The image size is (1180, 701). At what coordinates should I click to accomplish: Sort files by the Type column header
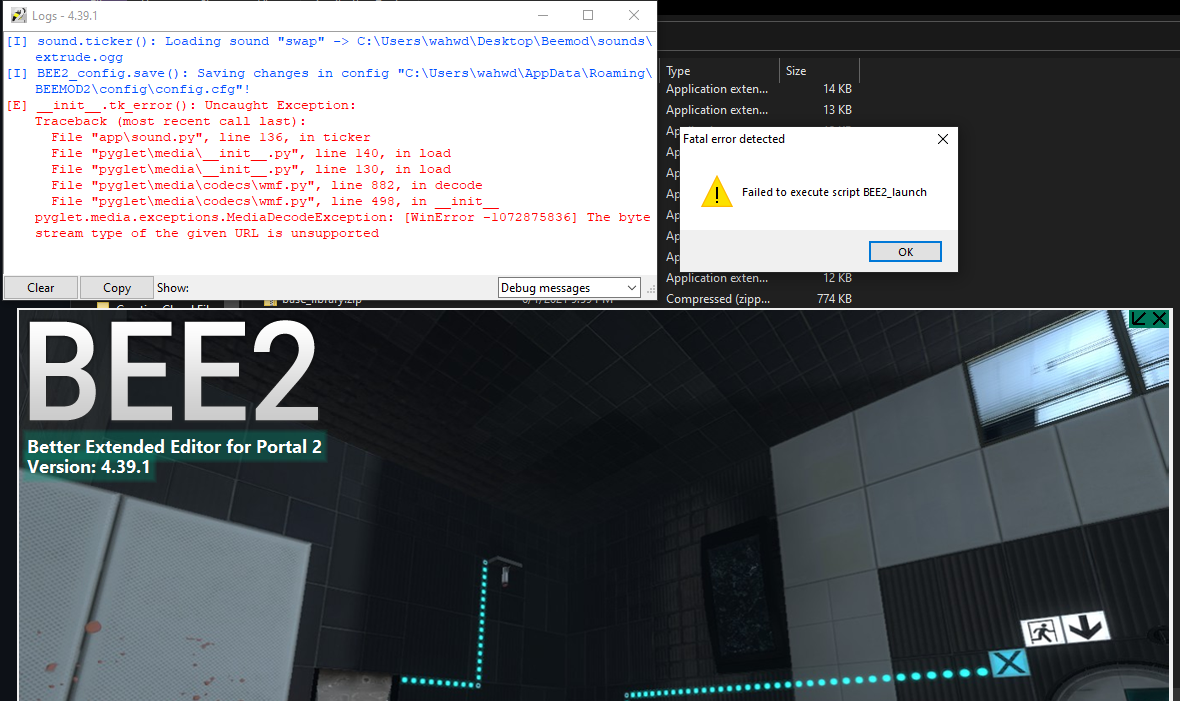[678, 70]
